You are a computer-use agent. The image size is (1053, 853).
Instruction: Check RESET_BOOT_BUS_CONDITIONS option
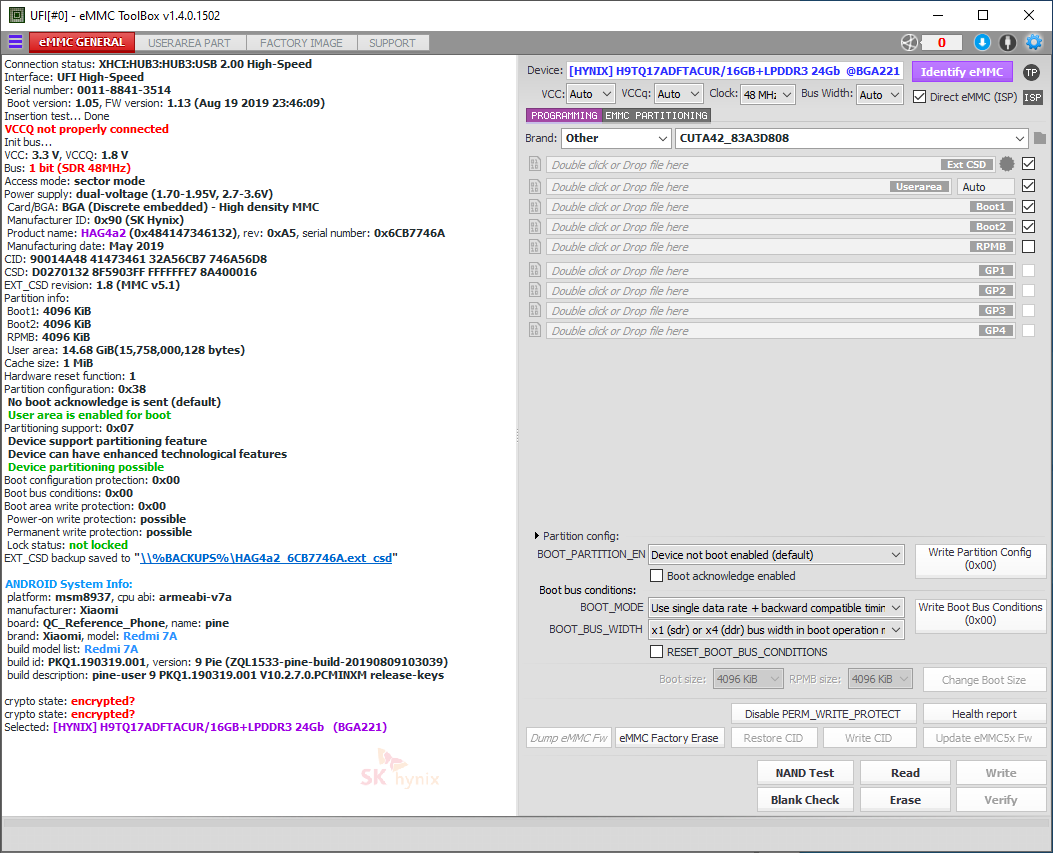(x=657, y=652)
